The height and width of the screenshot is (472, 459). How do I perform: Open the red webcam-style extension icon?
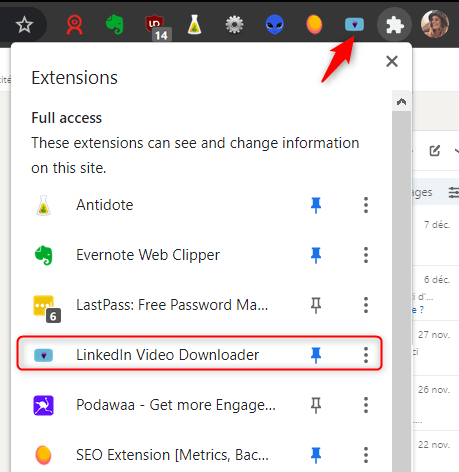coord(74,25)
